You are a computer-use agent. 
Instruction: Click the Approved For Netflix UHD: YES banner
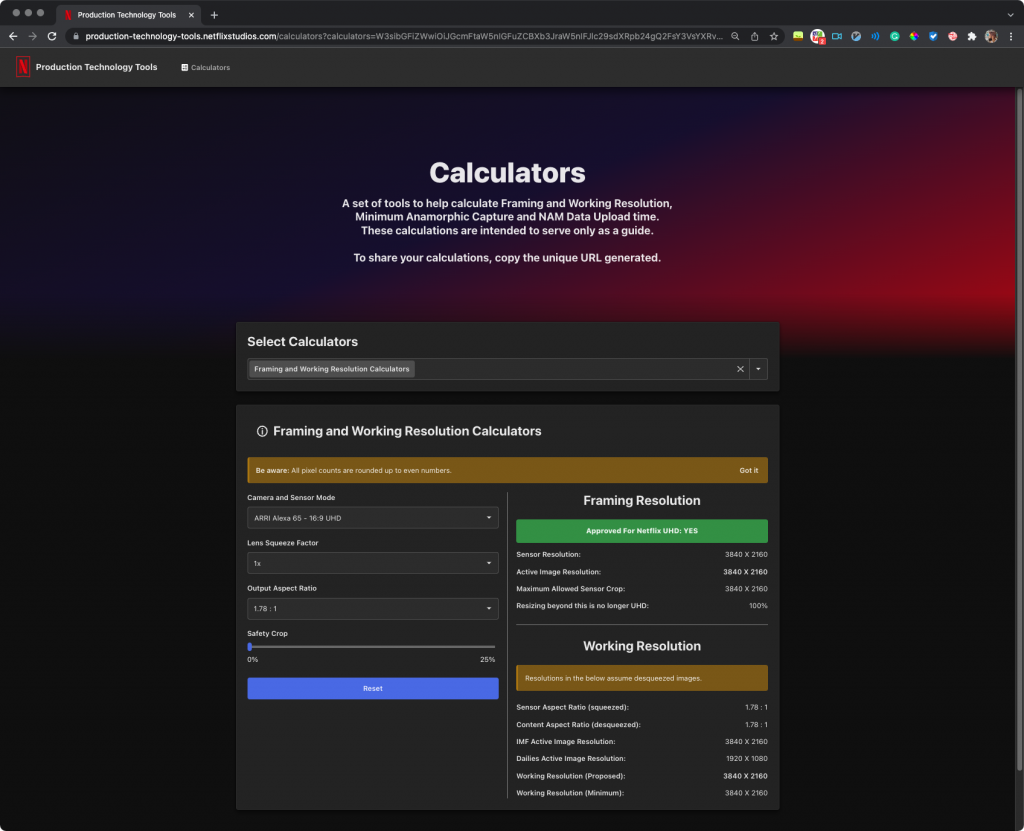pyautogui.click(x=641, y=531)
